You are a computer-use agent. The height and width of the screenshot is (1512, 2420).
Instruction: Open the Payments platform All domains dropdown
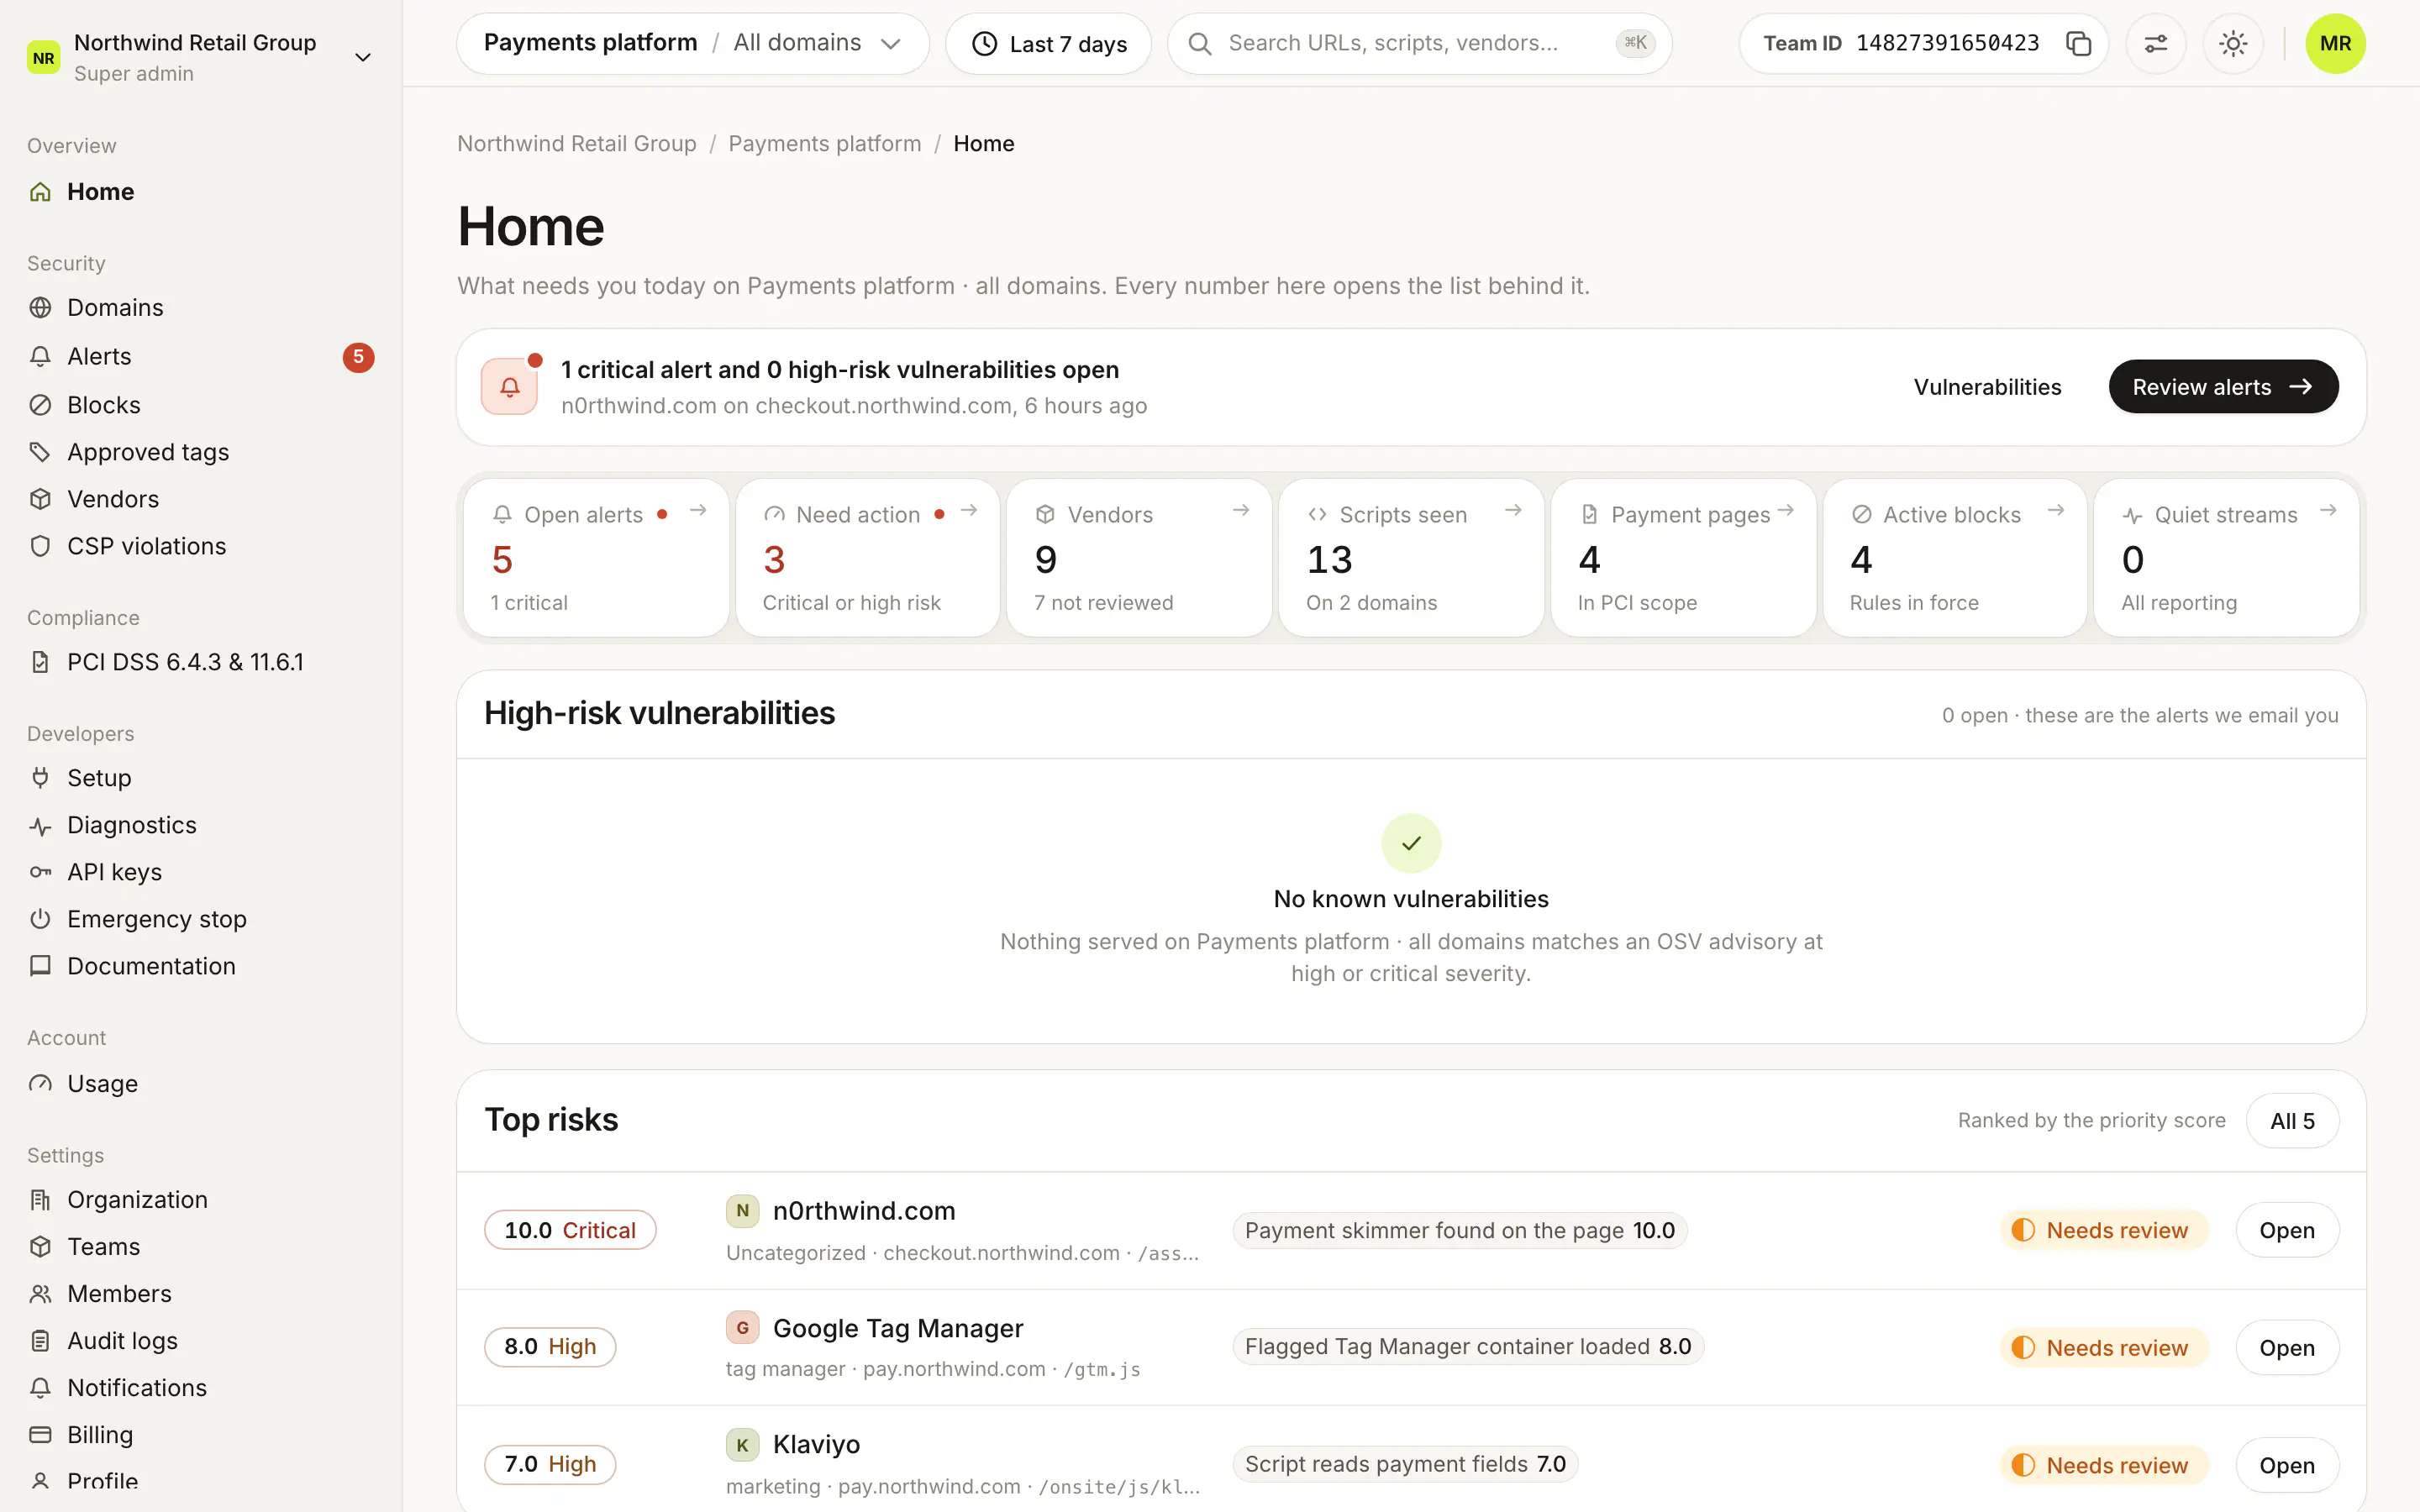693,44
